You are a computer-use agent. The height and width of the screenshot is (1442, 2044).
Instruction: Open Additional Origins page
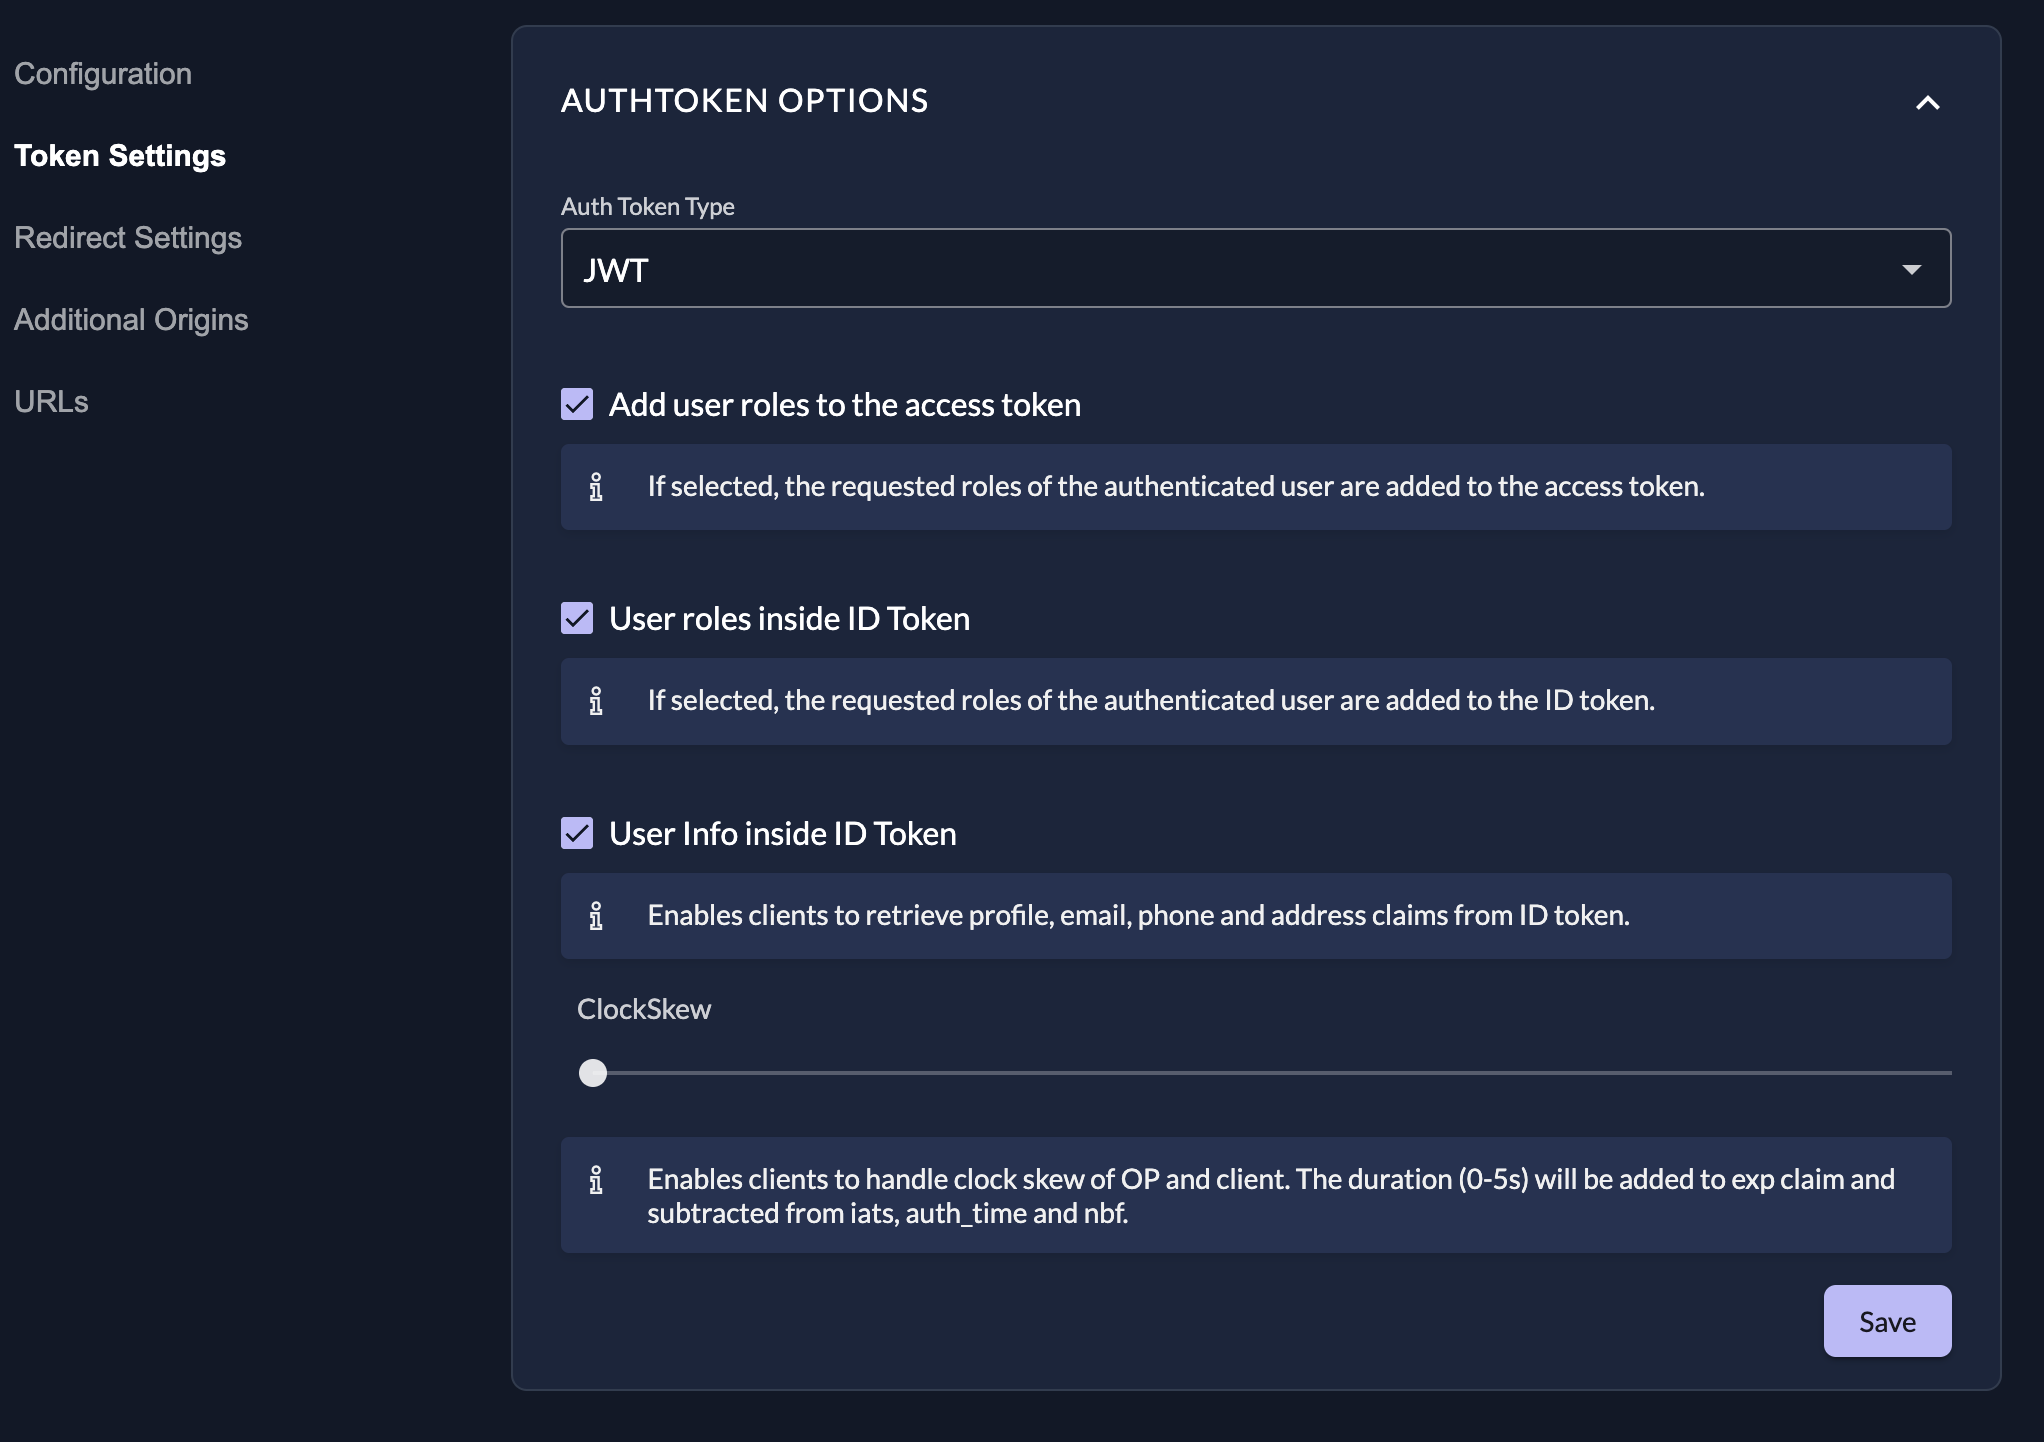pos(131,320)
